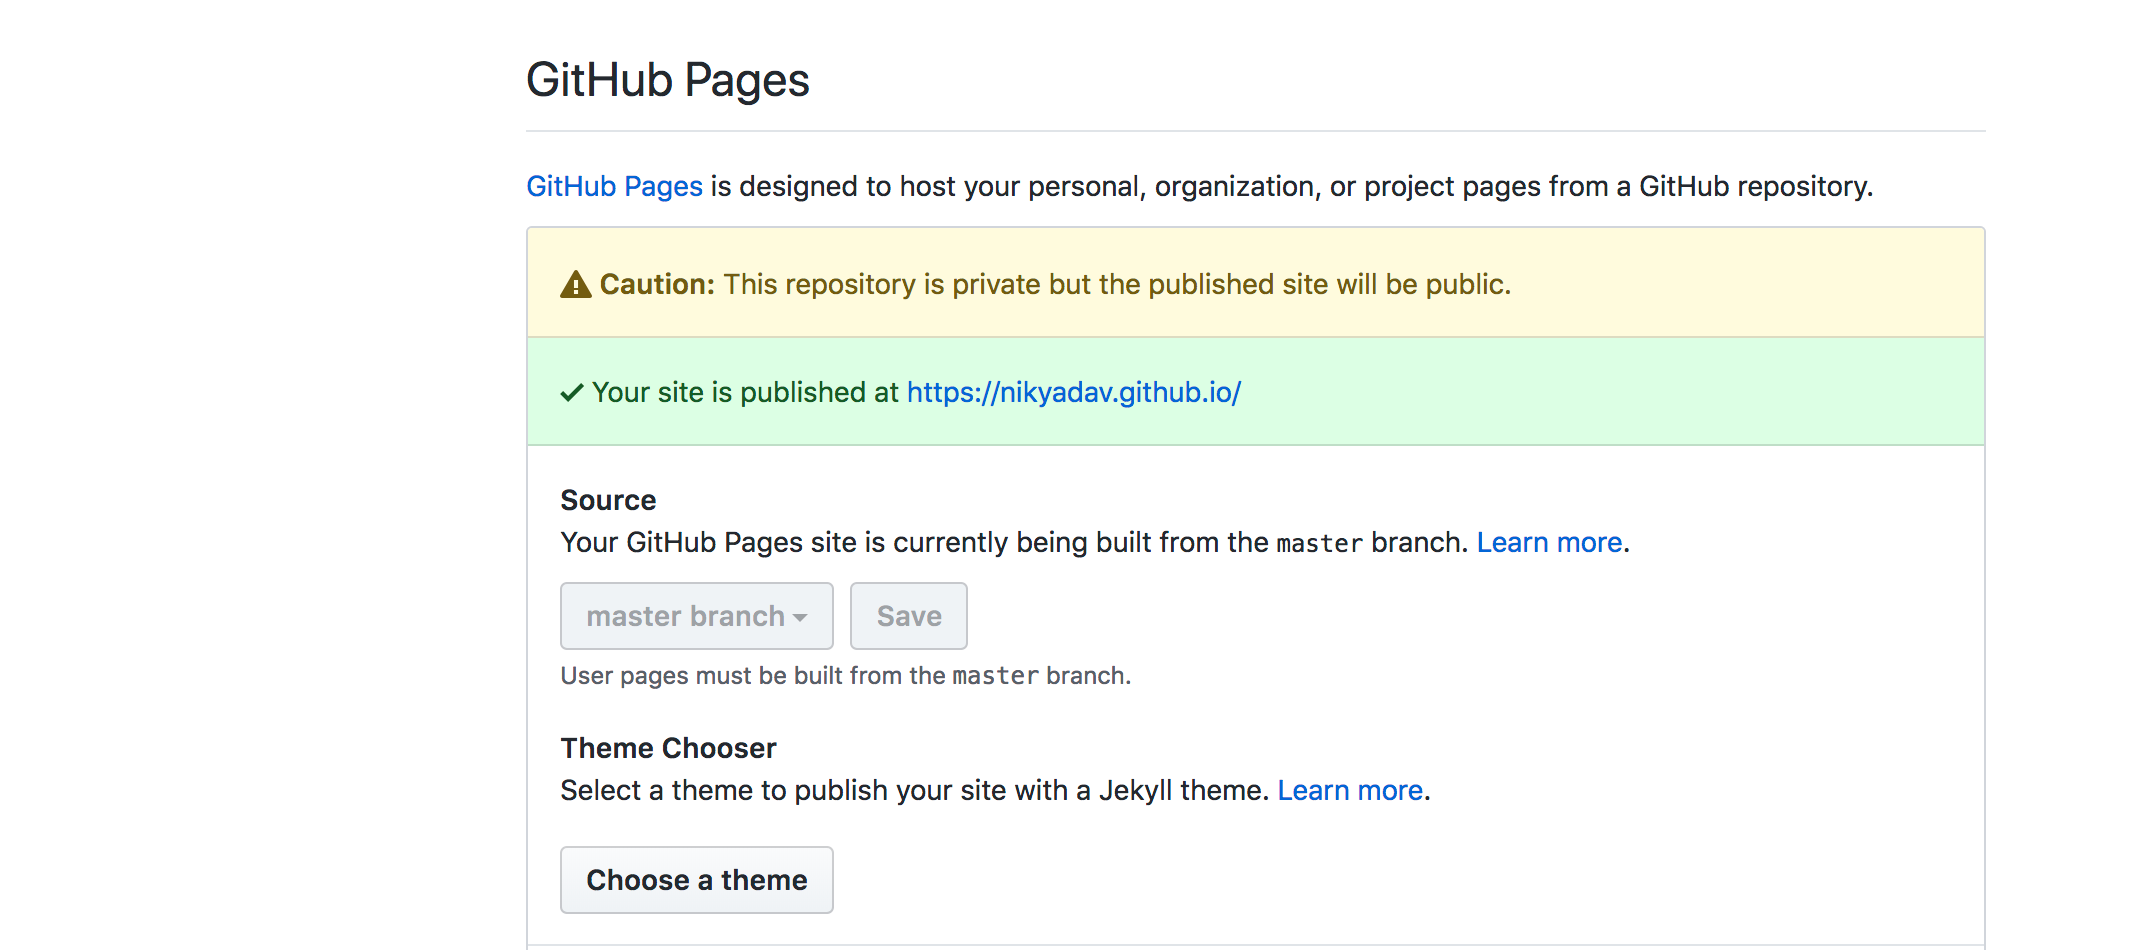Click the Theme Chooser heading

click(668, 748)
